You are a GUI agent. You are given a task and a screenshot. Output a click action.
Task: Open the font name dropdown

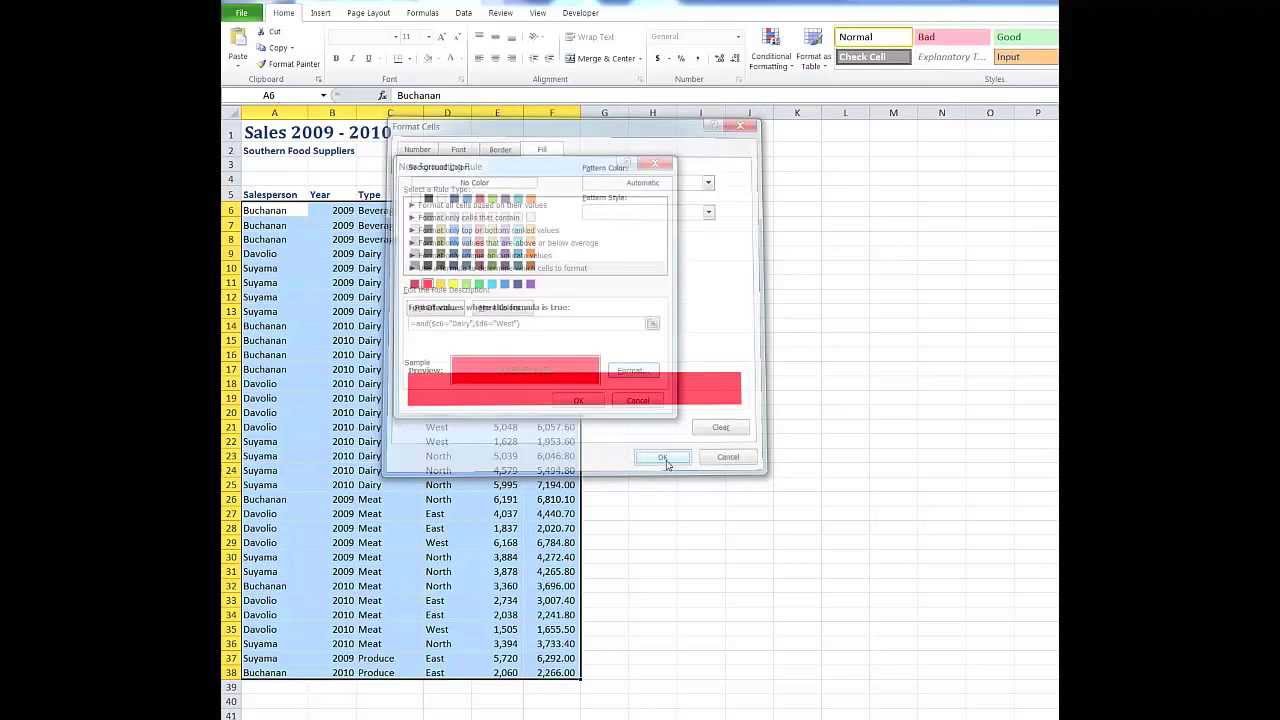coord(397,37)
